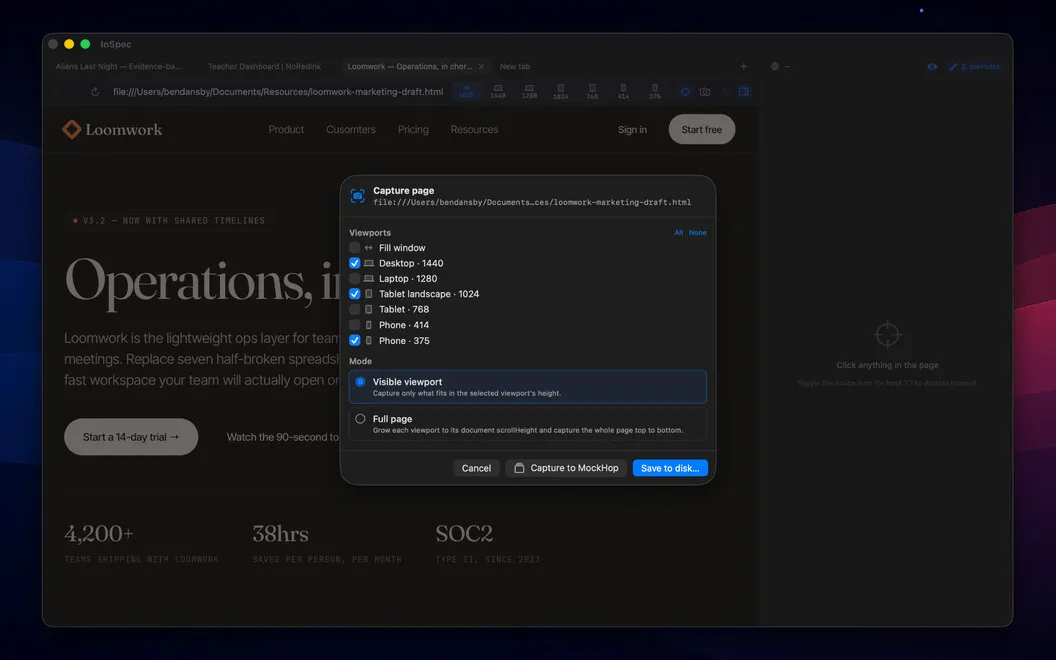The width and height of the screenshot is (1056, 660).
Task: Open the Pricing nav item
Action: pyautogui.click(x=413, y=129)
